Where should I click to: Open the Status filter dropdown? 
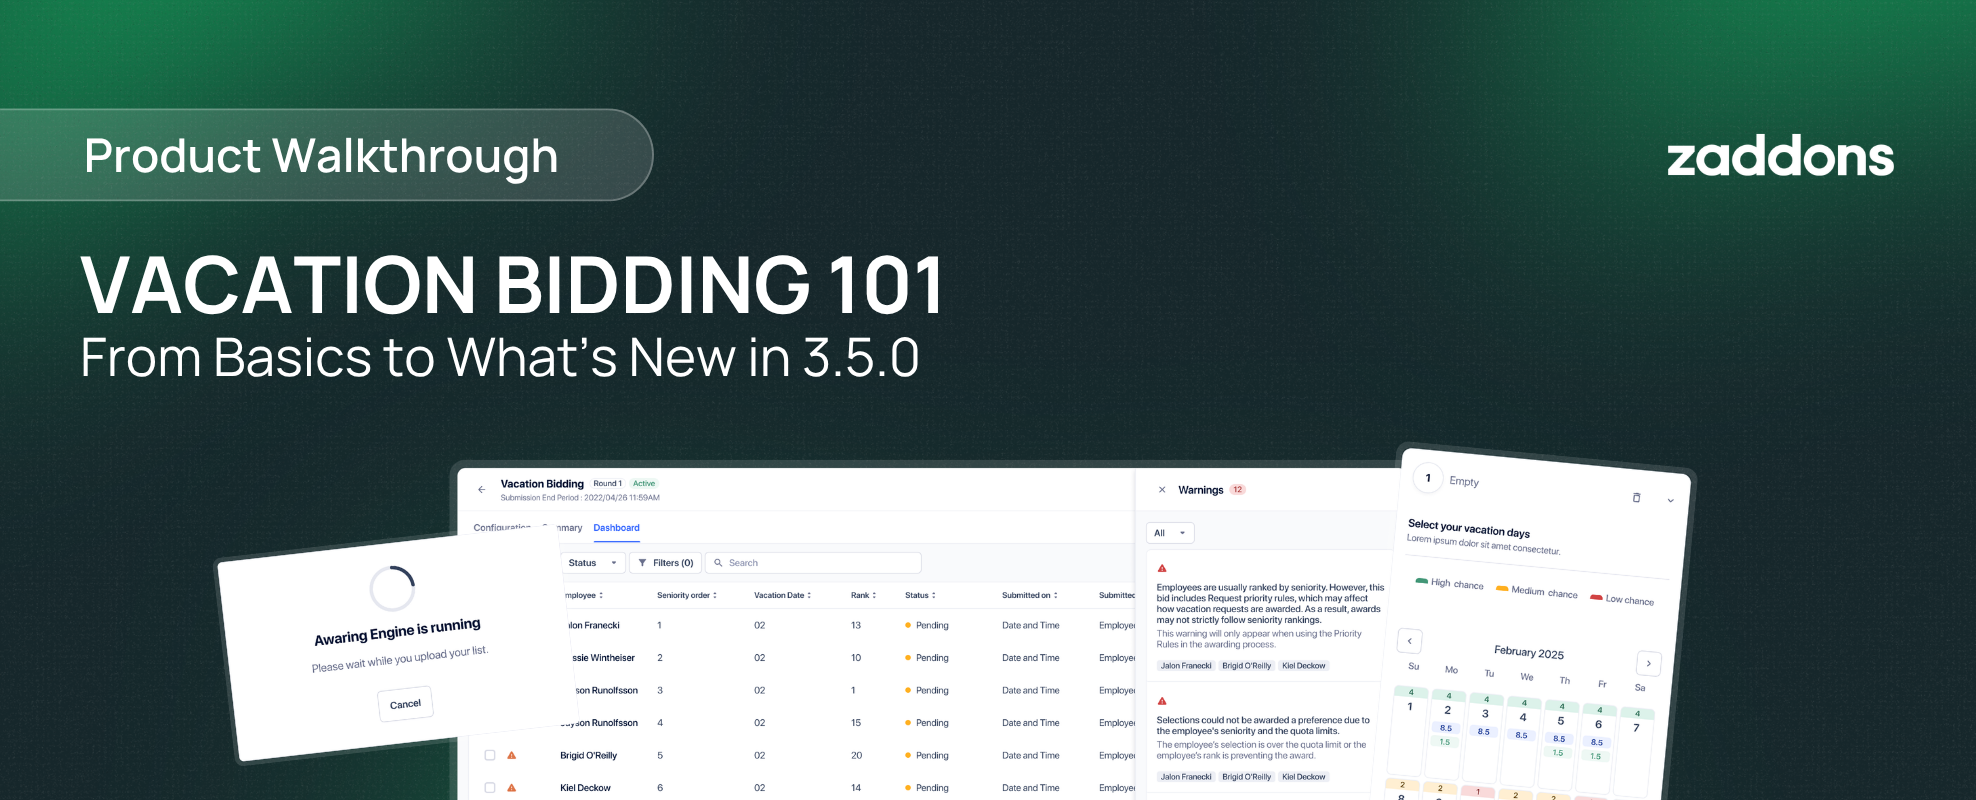click(x=593, y=563)
